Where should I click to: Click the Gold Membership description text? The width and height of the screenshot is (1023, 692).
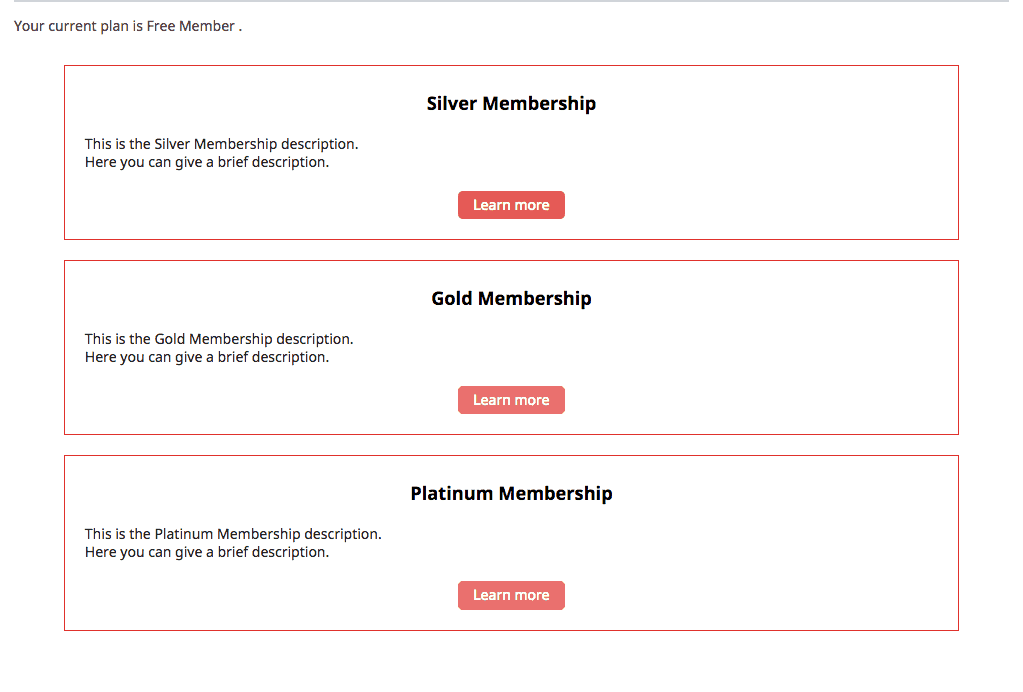(x=218, y=338)
